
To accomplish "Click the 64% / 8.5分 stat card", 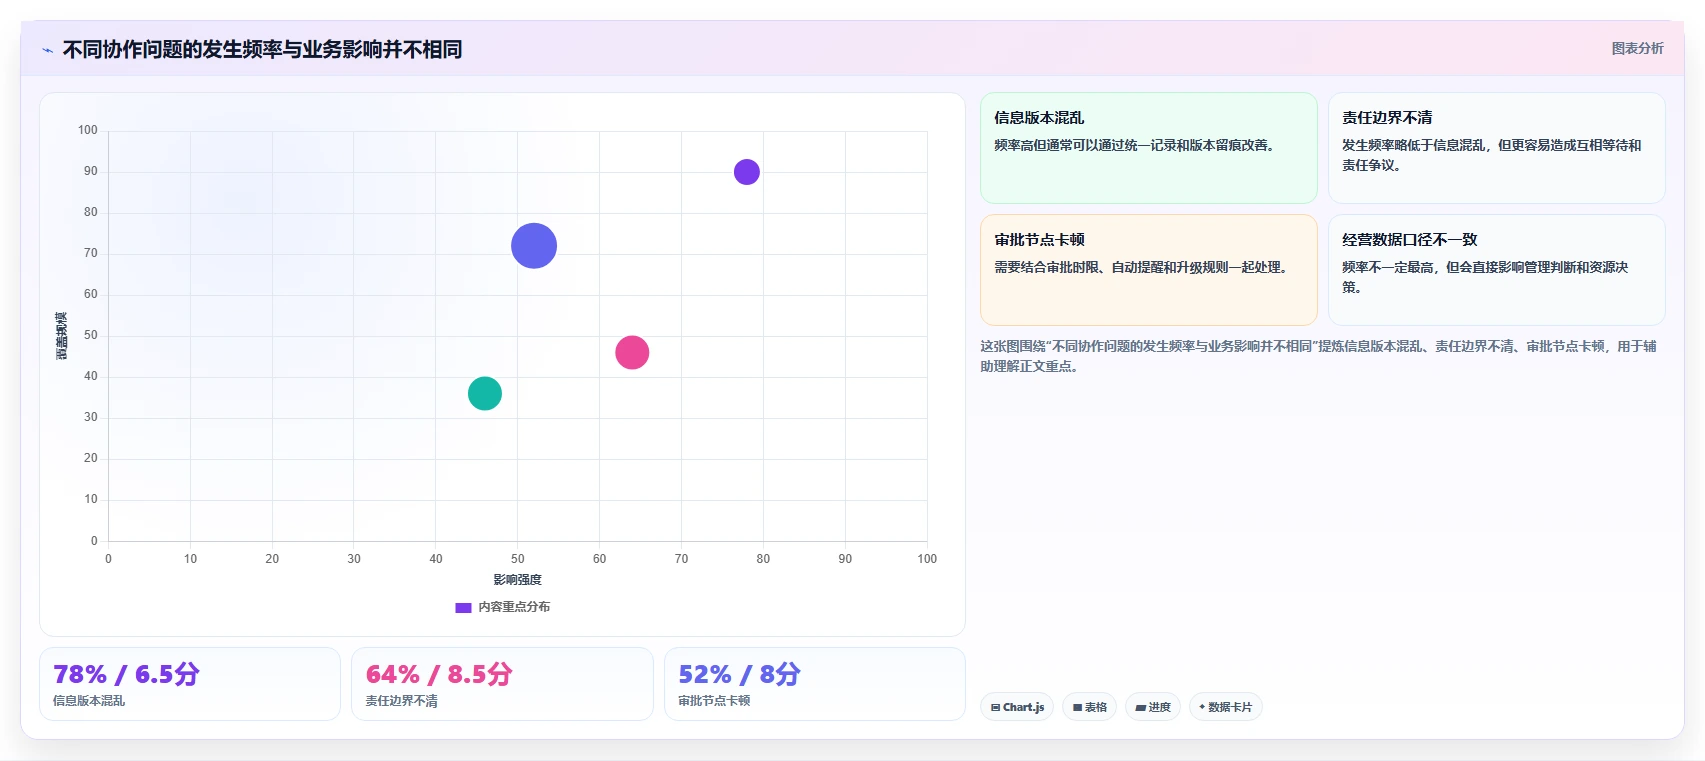I will [502, 684].
